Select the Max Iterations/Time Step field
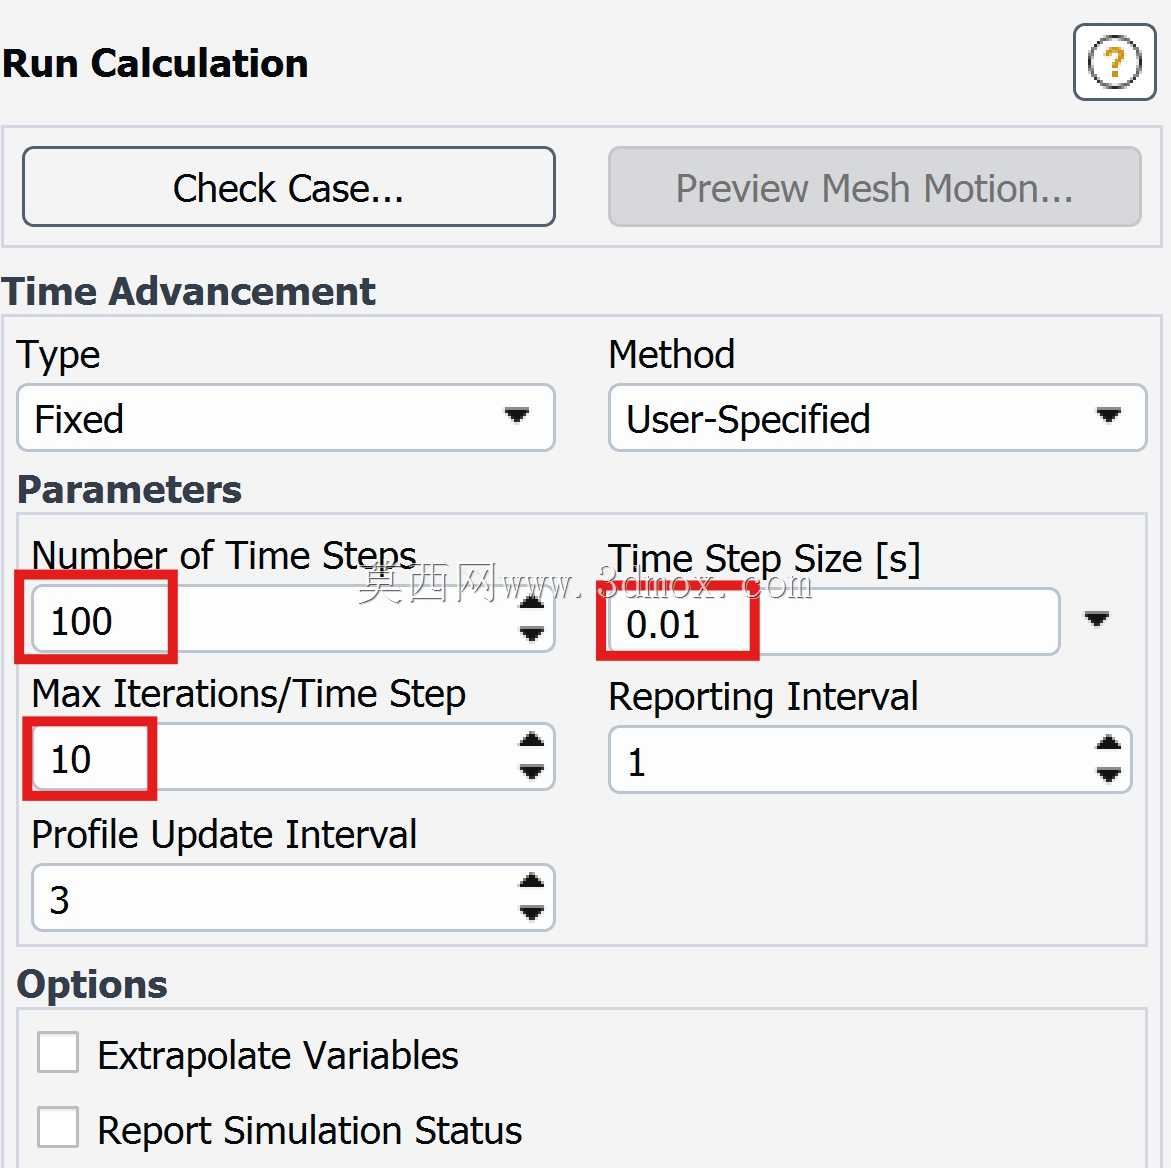The image size is (1171, 1168). pos(293,757)
